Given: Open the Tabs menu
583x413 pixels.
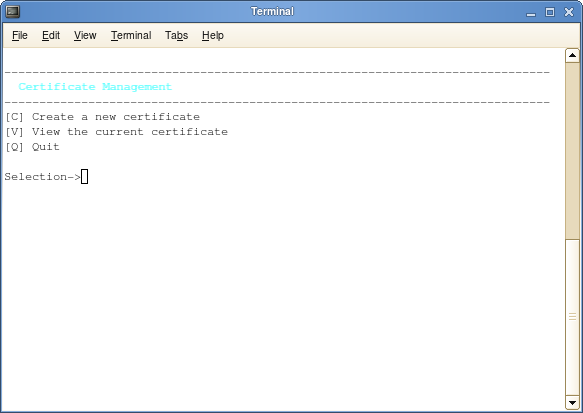Looking at the screenshot, I should point(176,35).
